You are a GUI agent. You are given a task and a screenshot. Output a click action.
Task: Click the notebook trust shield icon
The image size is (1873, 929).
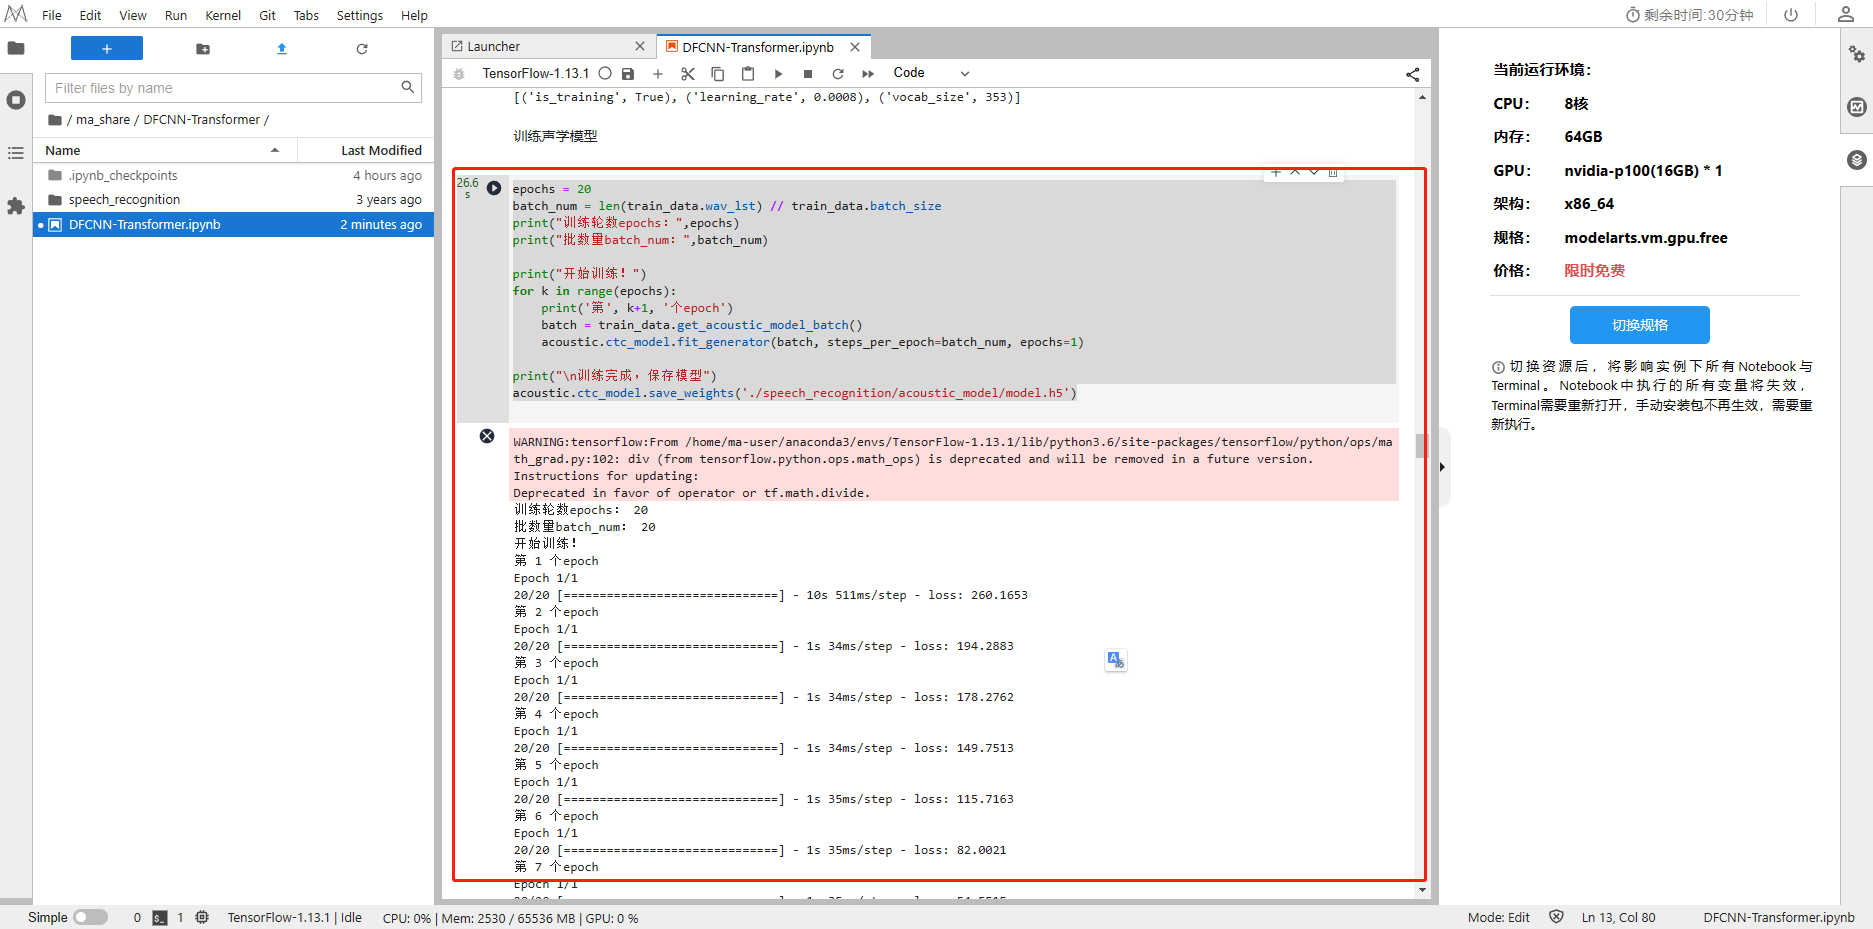pos(1556,917)
